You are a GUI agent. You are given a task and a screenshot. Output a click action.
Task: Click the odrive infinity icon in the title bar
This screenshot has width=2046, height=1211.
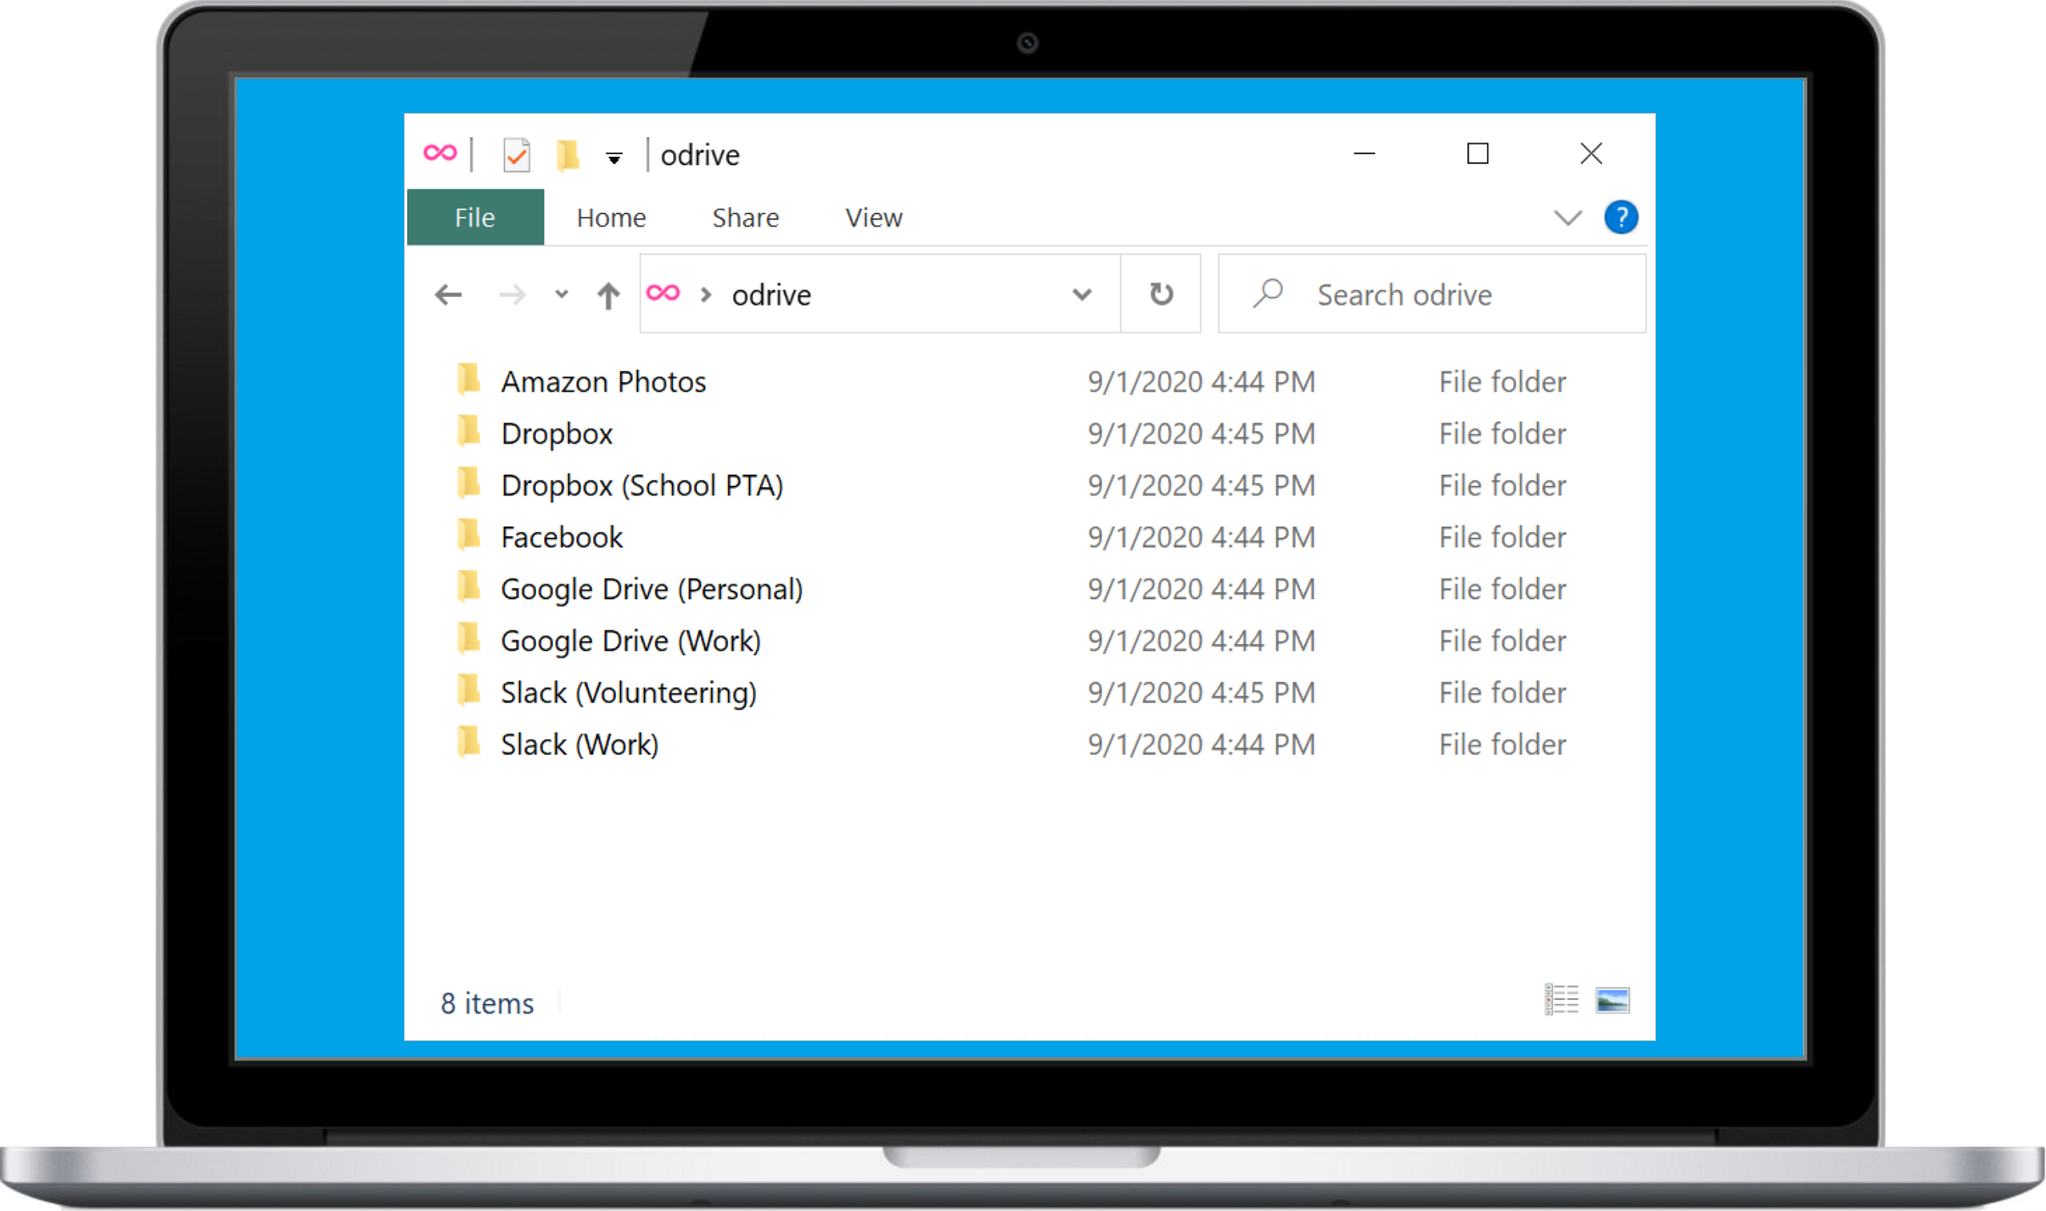[440, 153]
